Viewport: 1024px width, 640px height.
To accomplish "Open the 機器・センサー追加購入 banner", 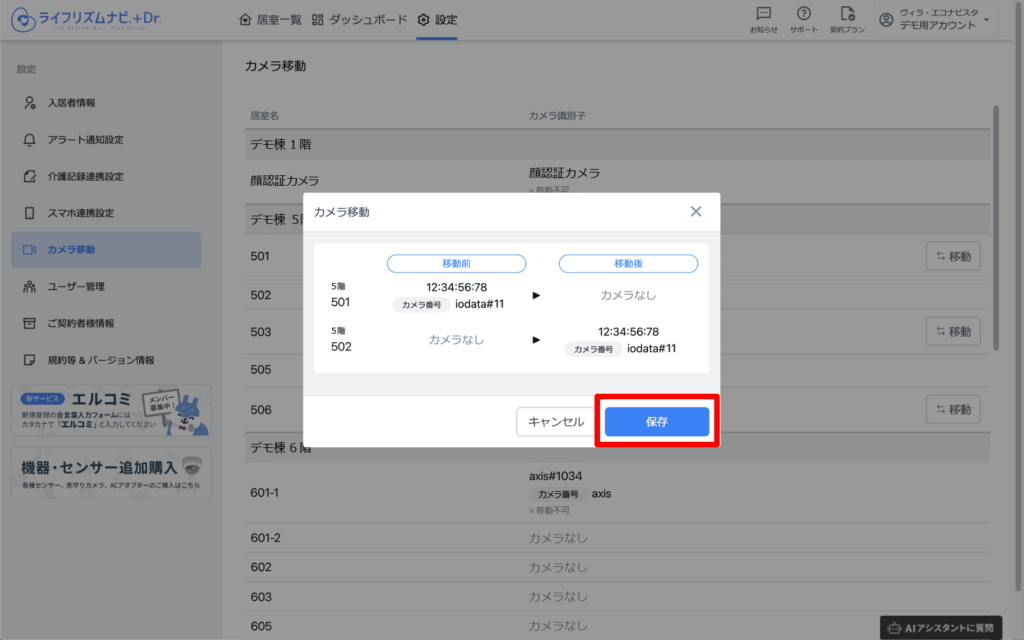I will coord(111,472).
